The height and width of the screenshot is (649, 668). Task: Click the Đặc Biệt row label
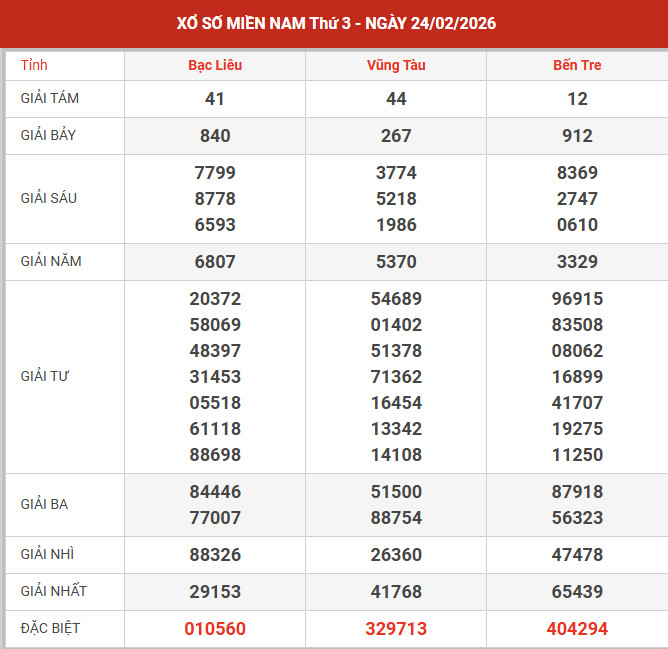click(50, 628)
